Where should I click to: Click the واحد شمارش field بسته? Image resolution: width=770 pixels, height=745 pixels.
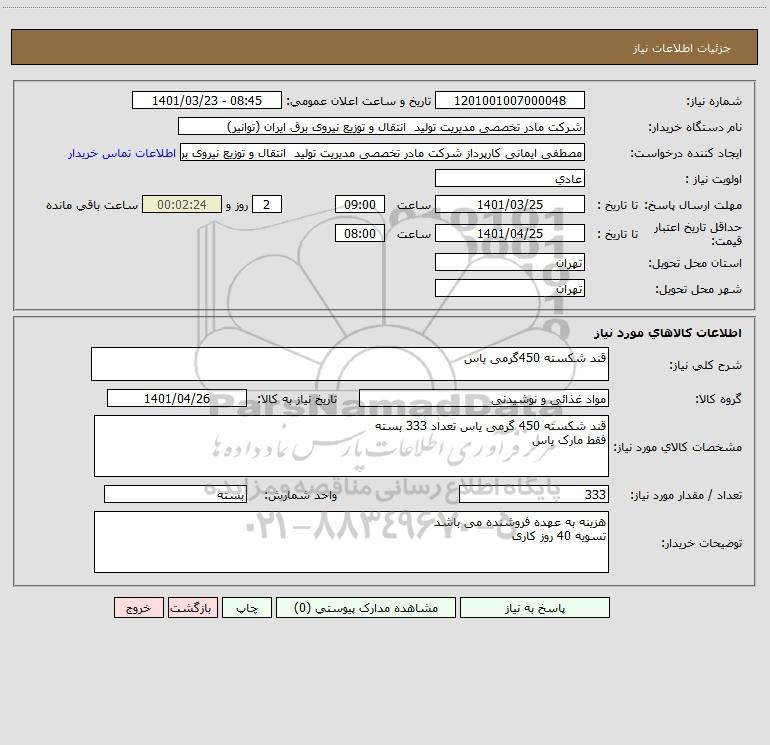pyautogui.click(x=175, y=494)
